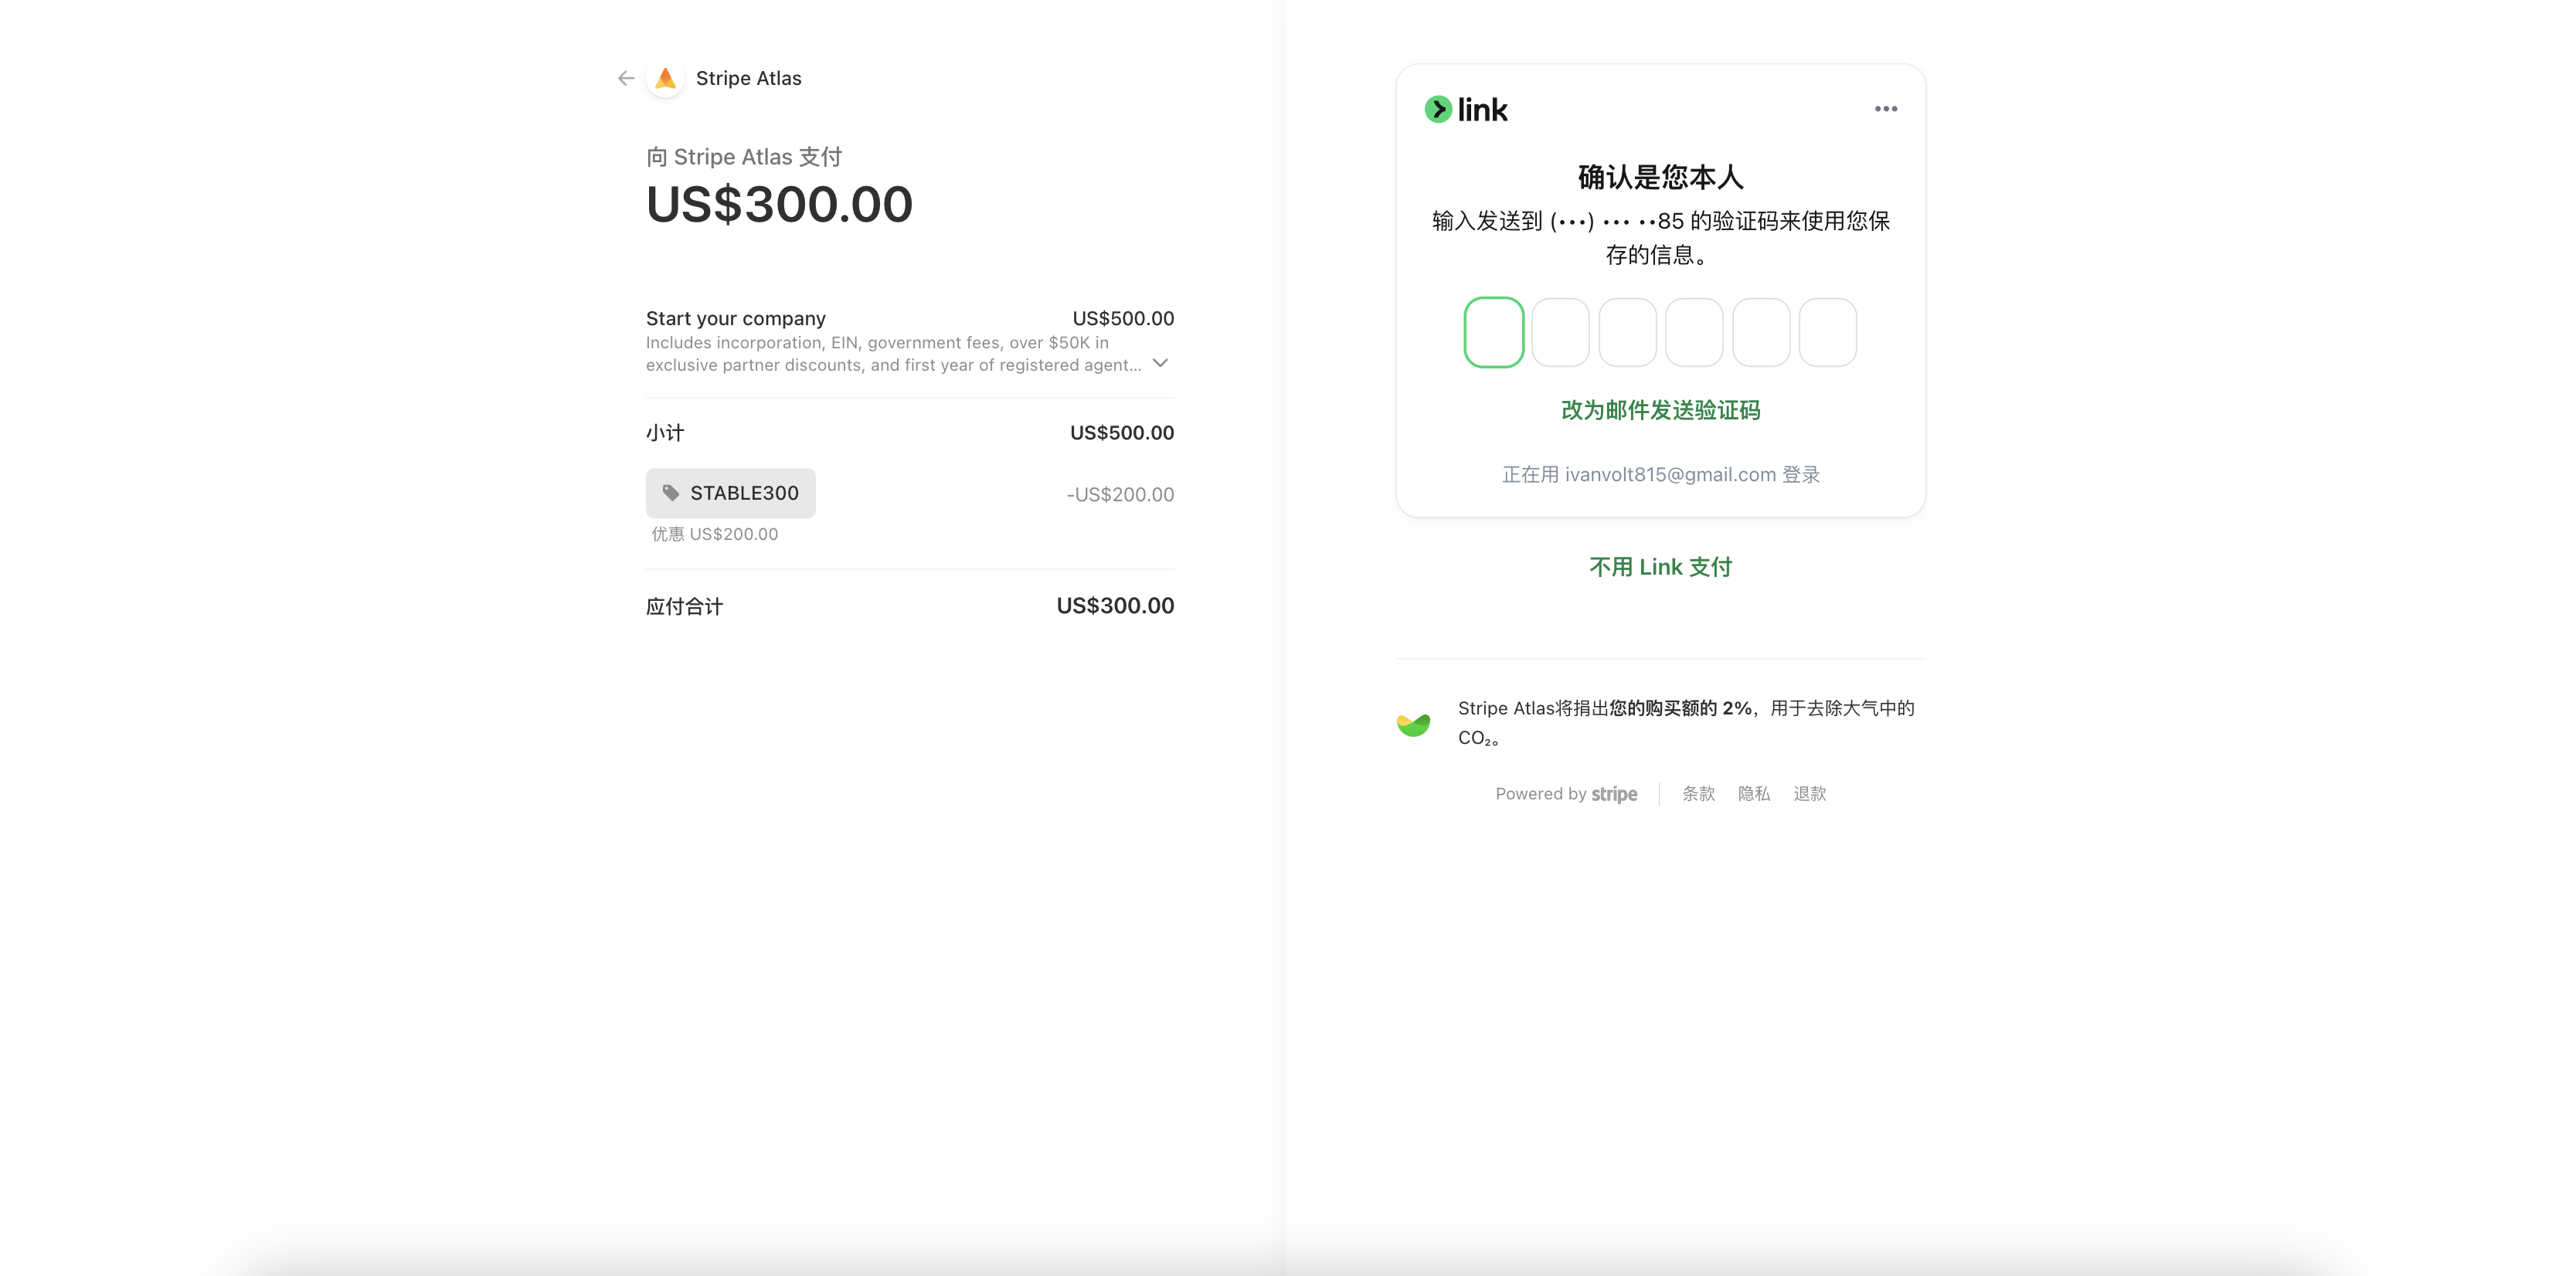Click the third verification code box
2576x1276 pixels.
pyautogui.click(x=1627, y=332)
